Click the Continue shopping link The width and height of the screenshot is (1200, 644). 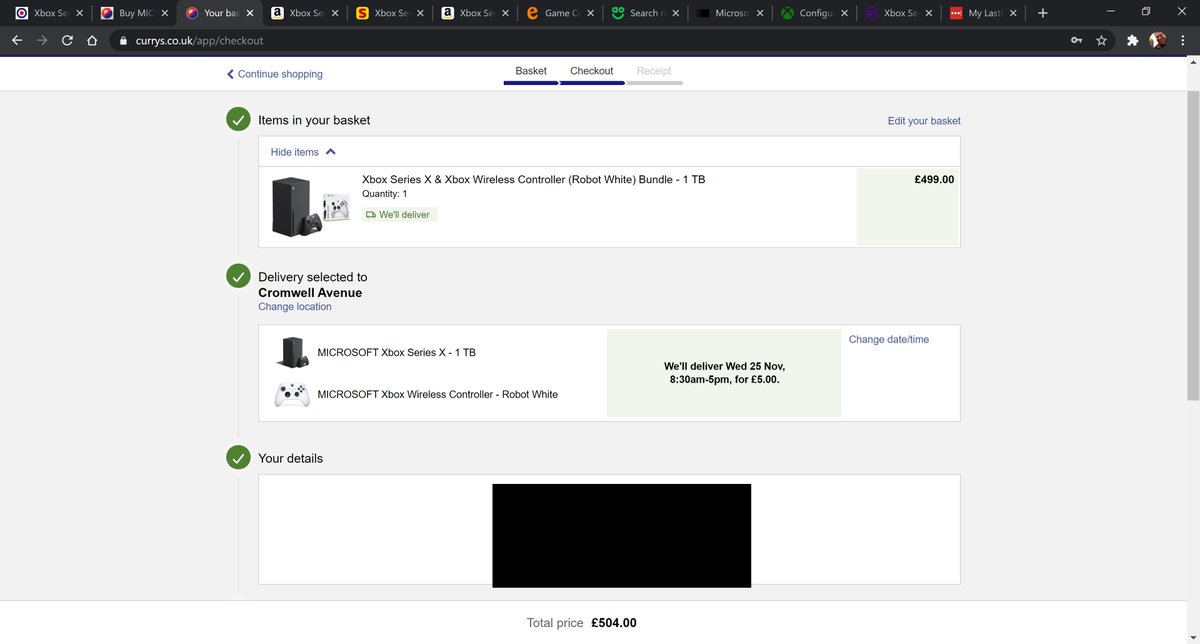coord(280,74)
